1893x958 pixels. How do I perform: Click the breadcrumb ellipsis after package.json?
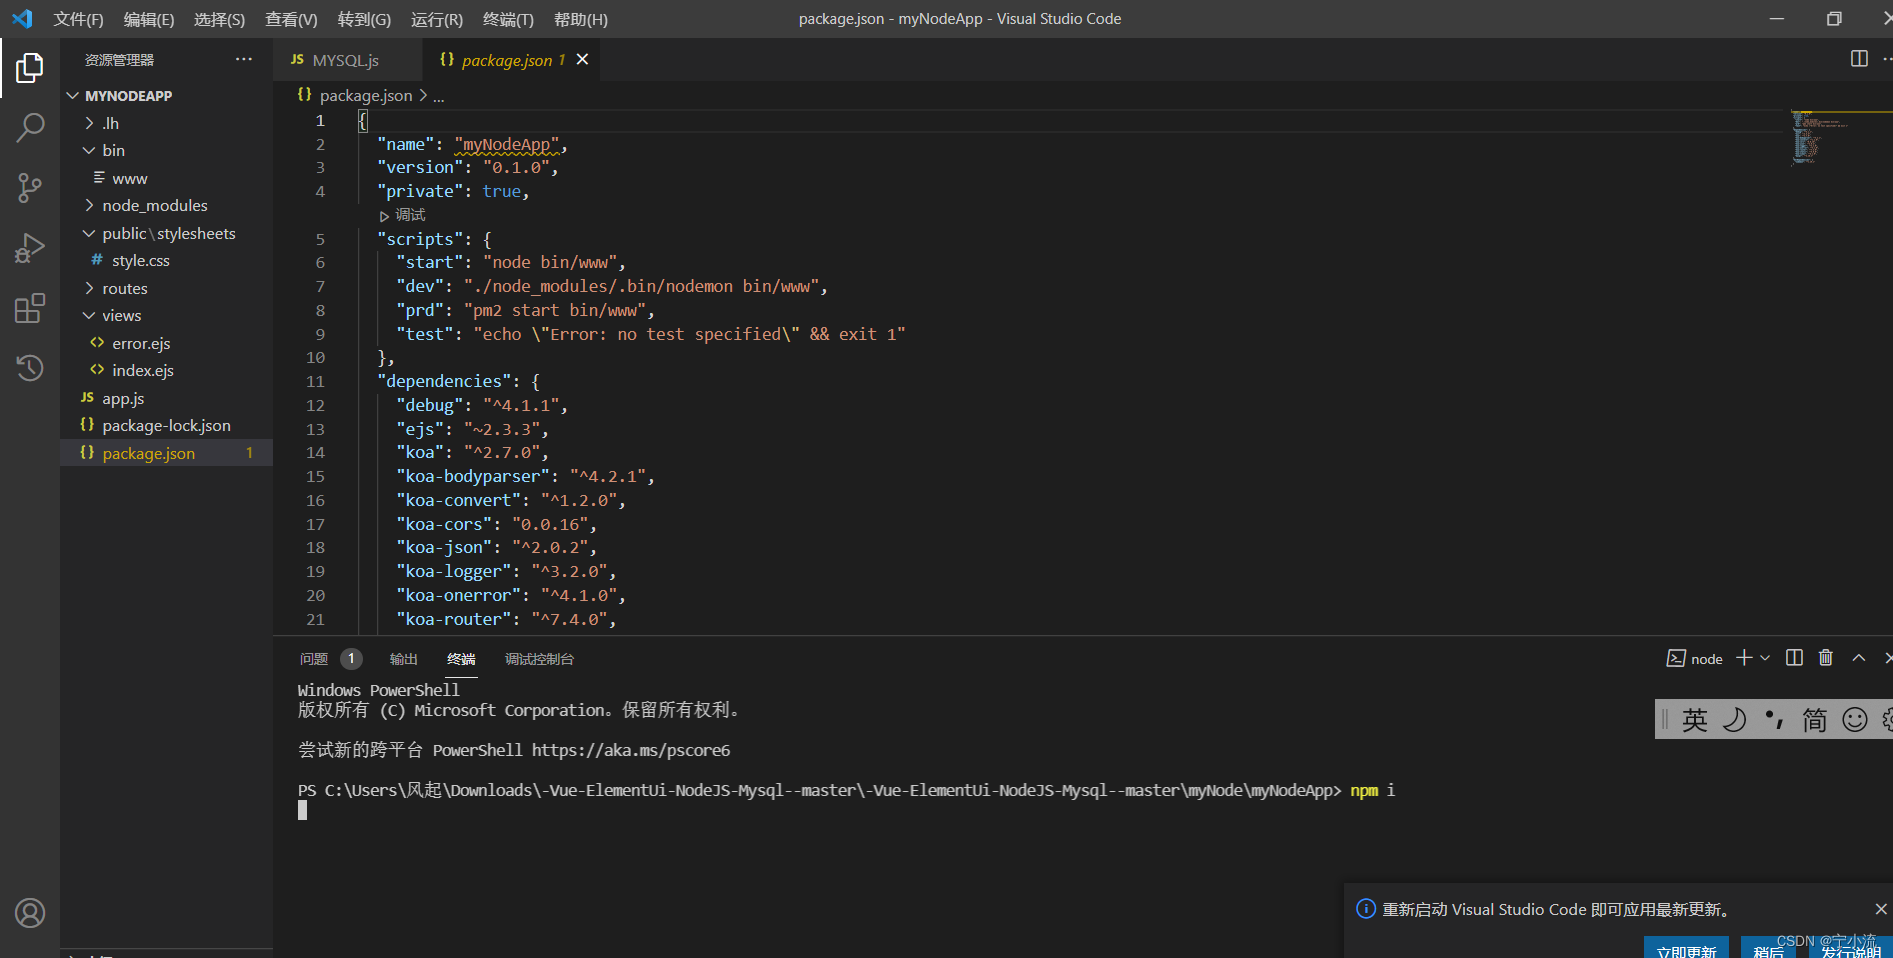(x=439, y=96)
